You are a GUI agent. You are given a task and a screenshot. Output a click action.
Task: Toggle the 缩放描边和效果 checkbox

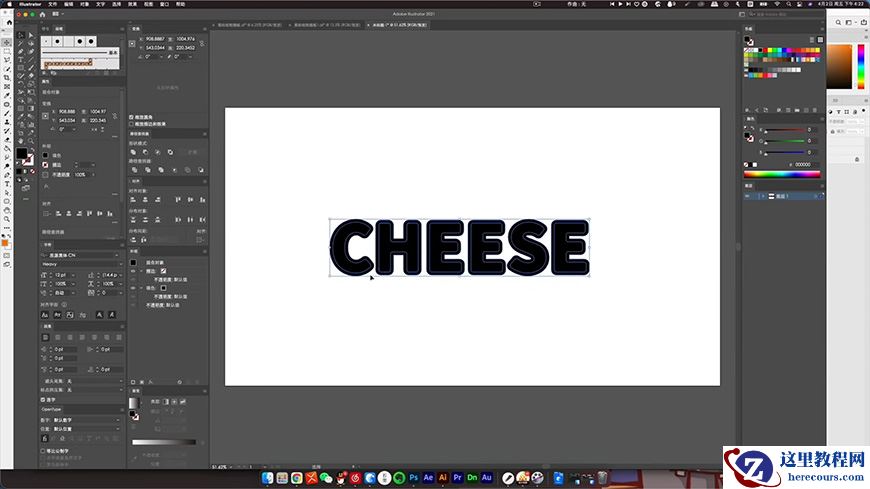coord(131,124)
